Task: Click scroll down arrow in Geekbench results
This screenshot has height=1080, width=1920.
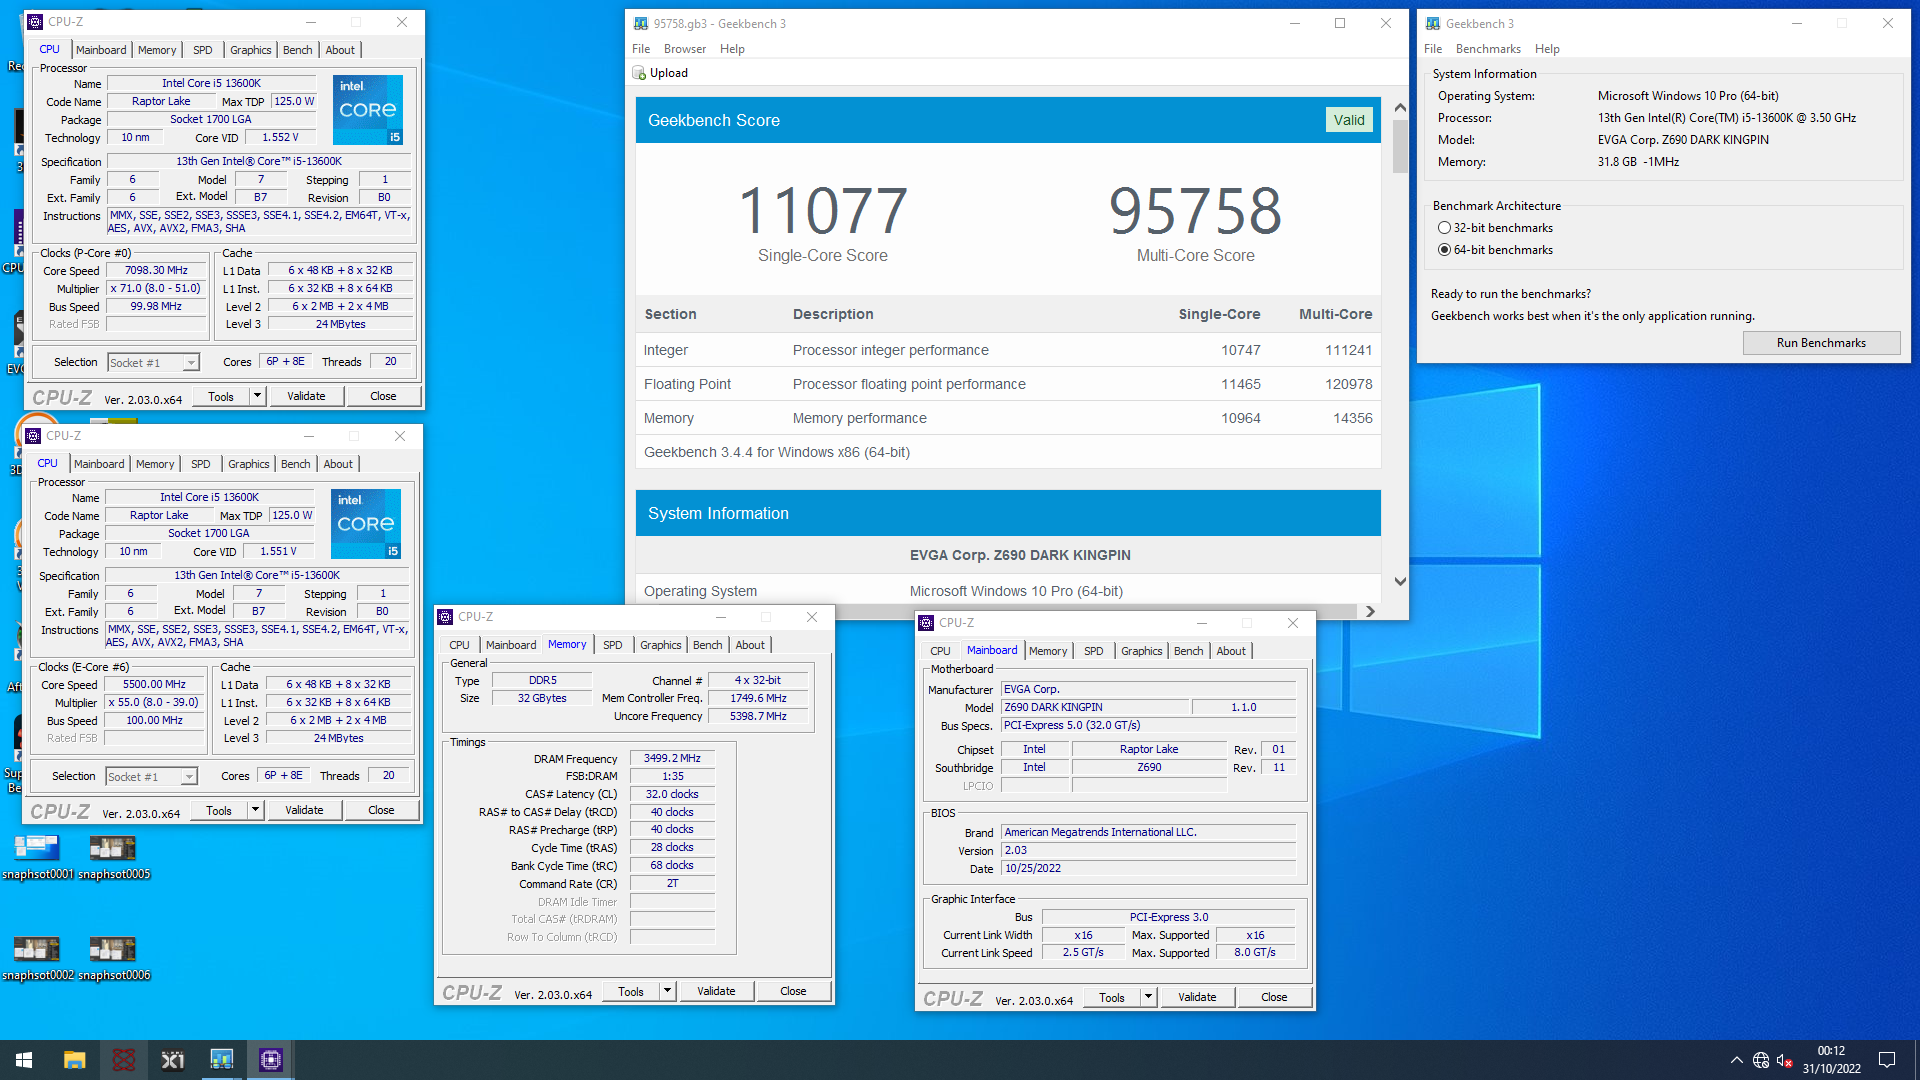Action: pyautogui.click(x=1400, y=582)
